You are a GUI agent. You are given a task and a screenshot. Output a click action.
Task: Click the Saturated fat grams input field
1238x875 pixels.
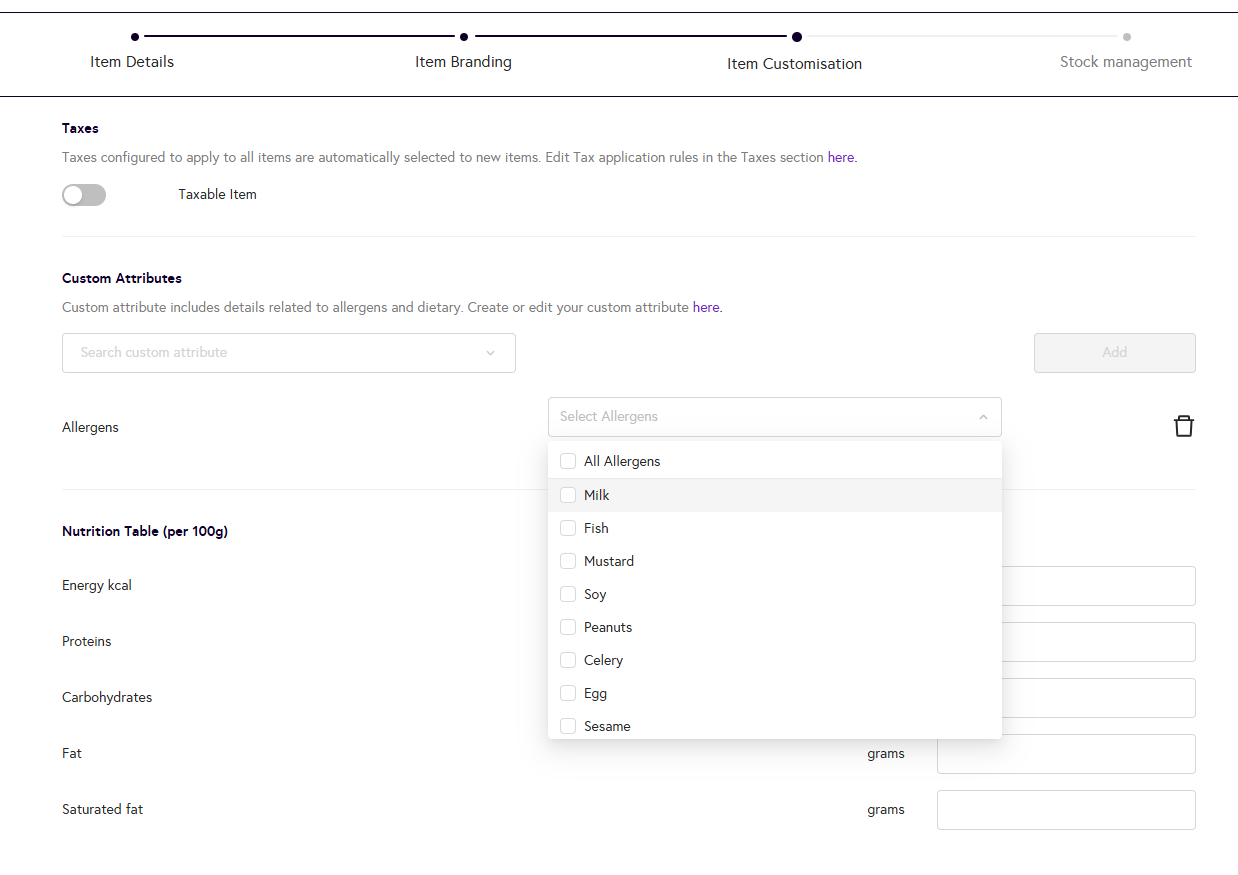click(x=1065, y=810)
